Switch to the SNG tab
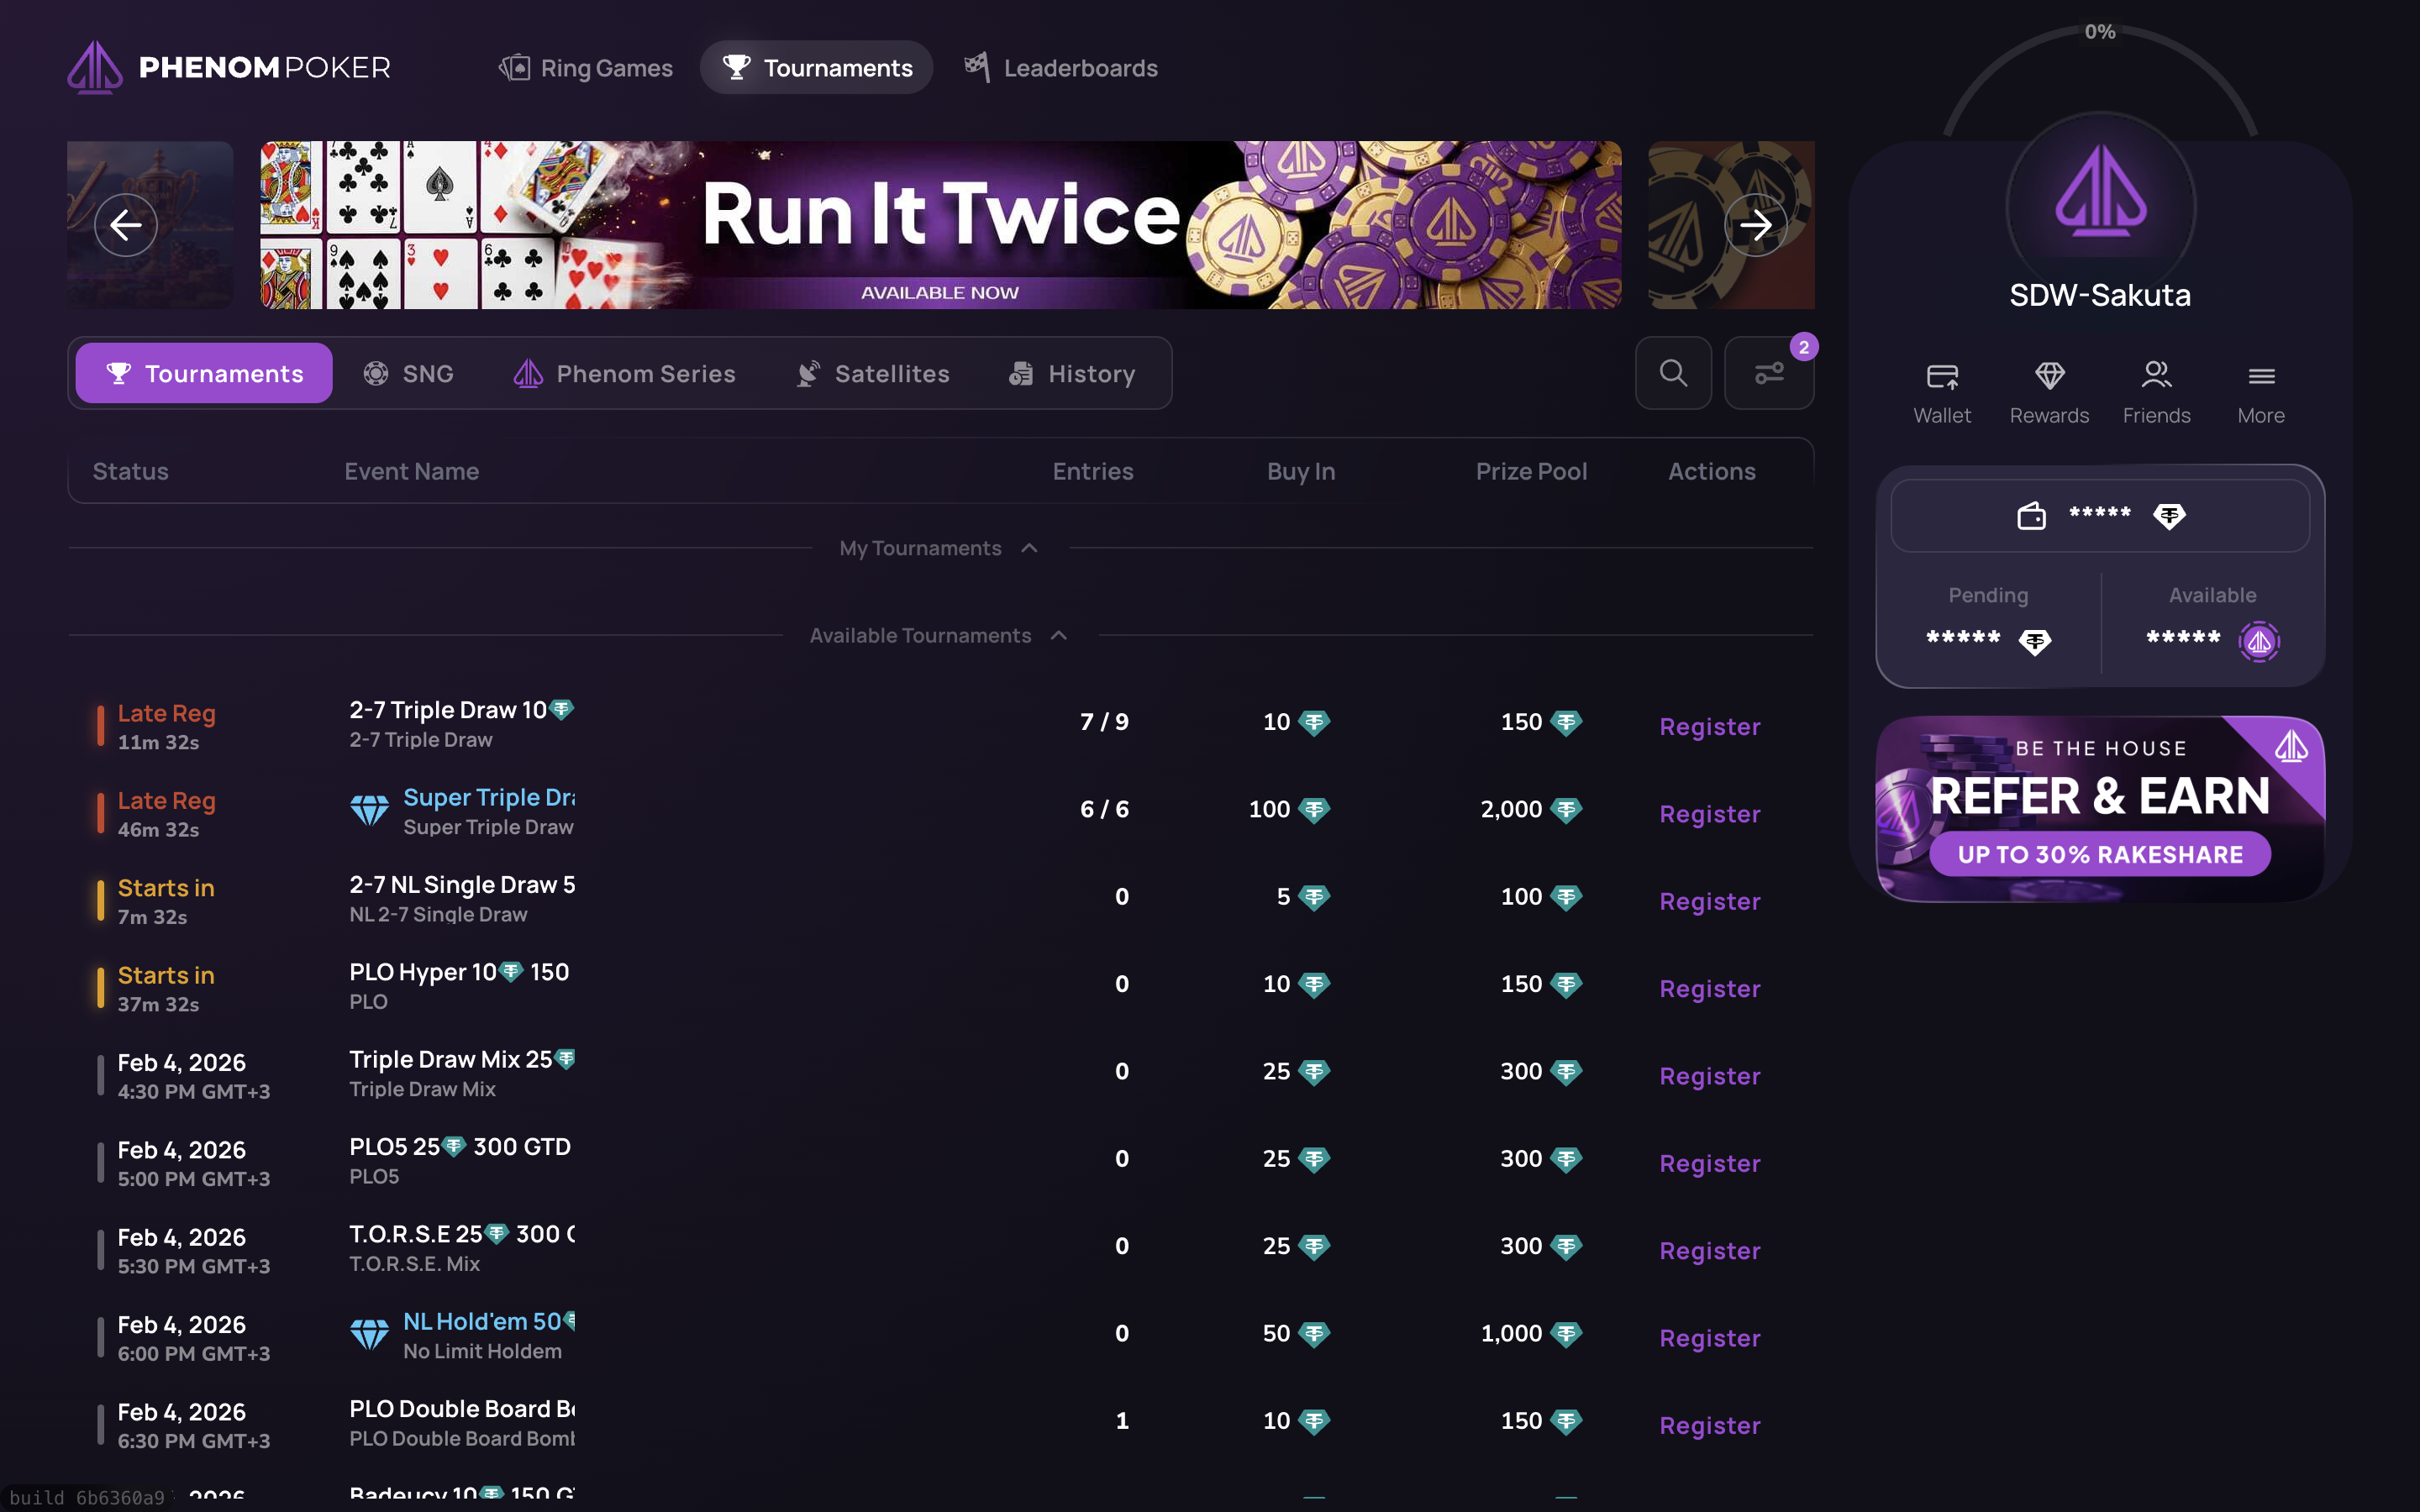Viewport: 2420px width, 1512px height. pos(408,373)
